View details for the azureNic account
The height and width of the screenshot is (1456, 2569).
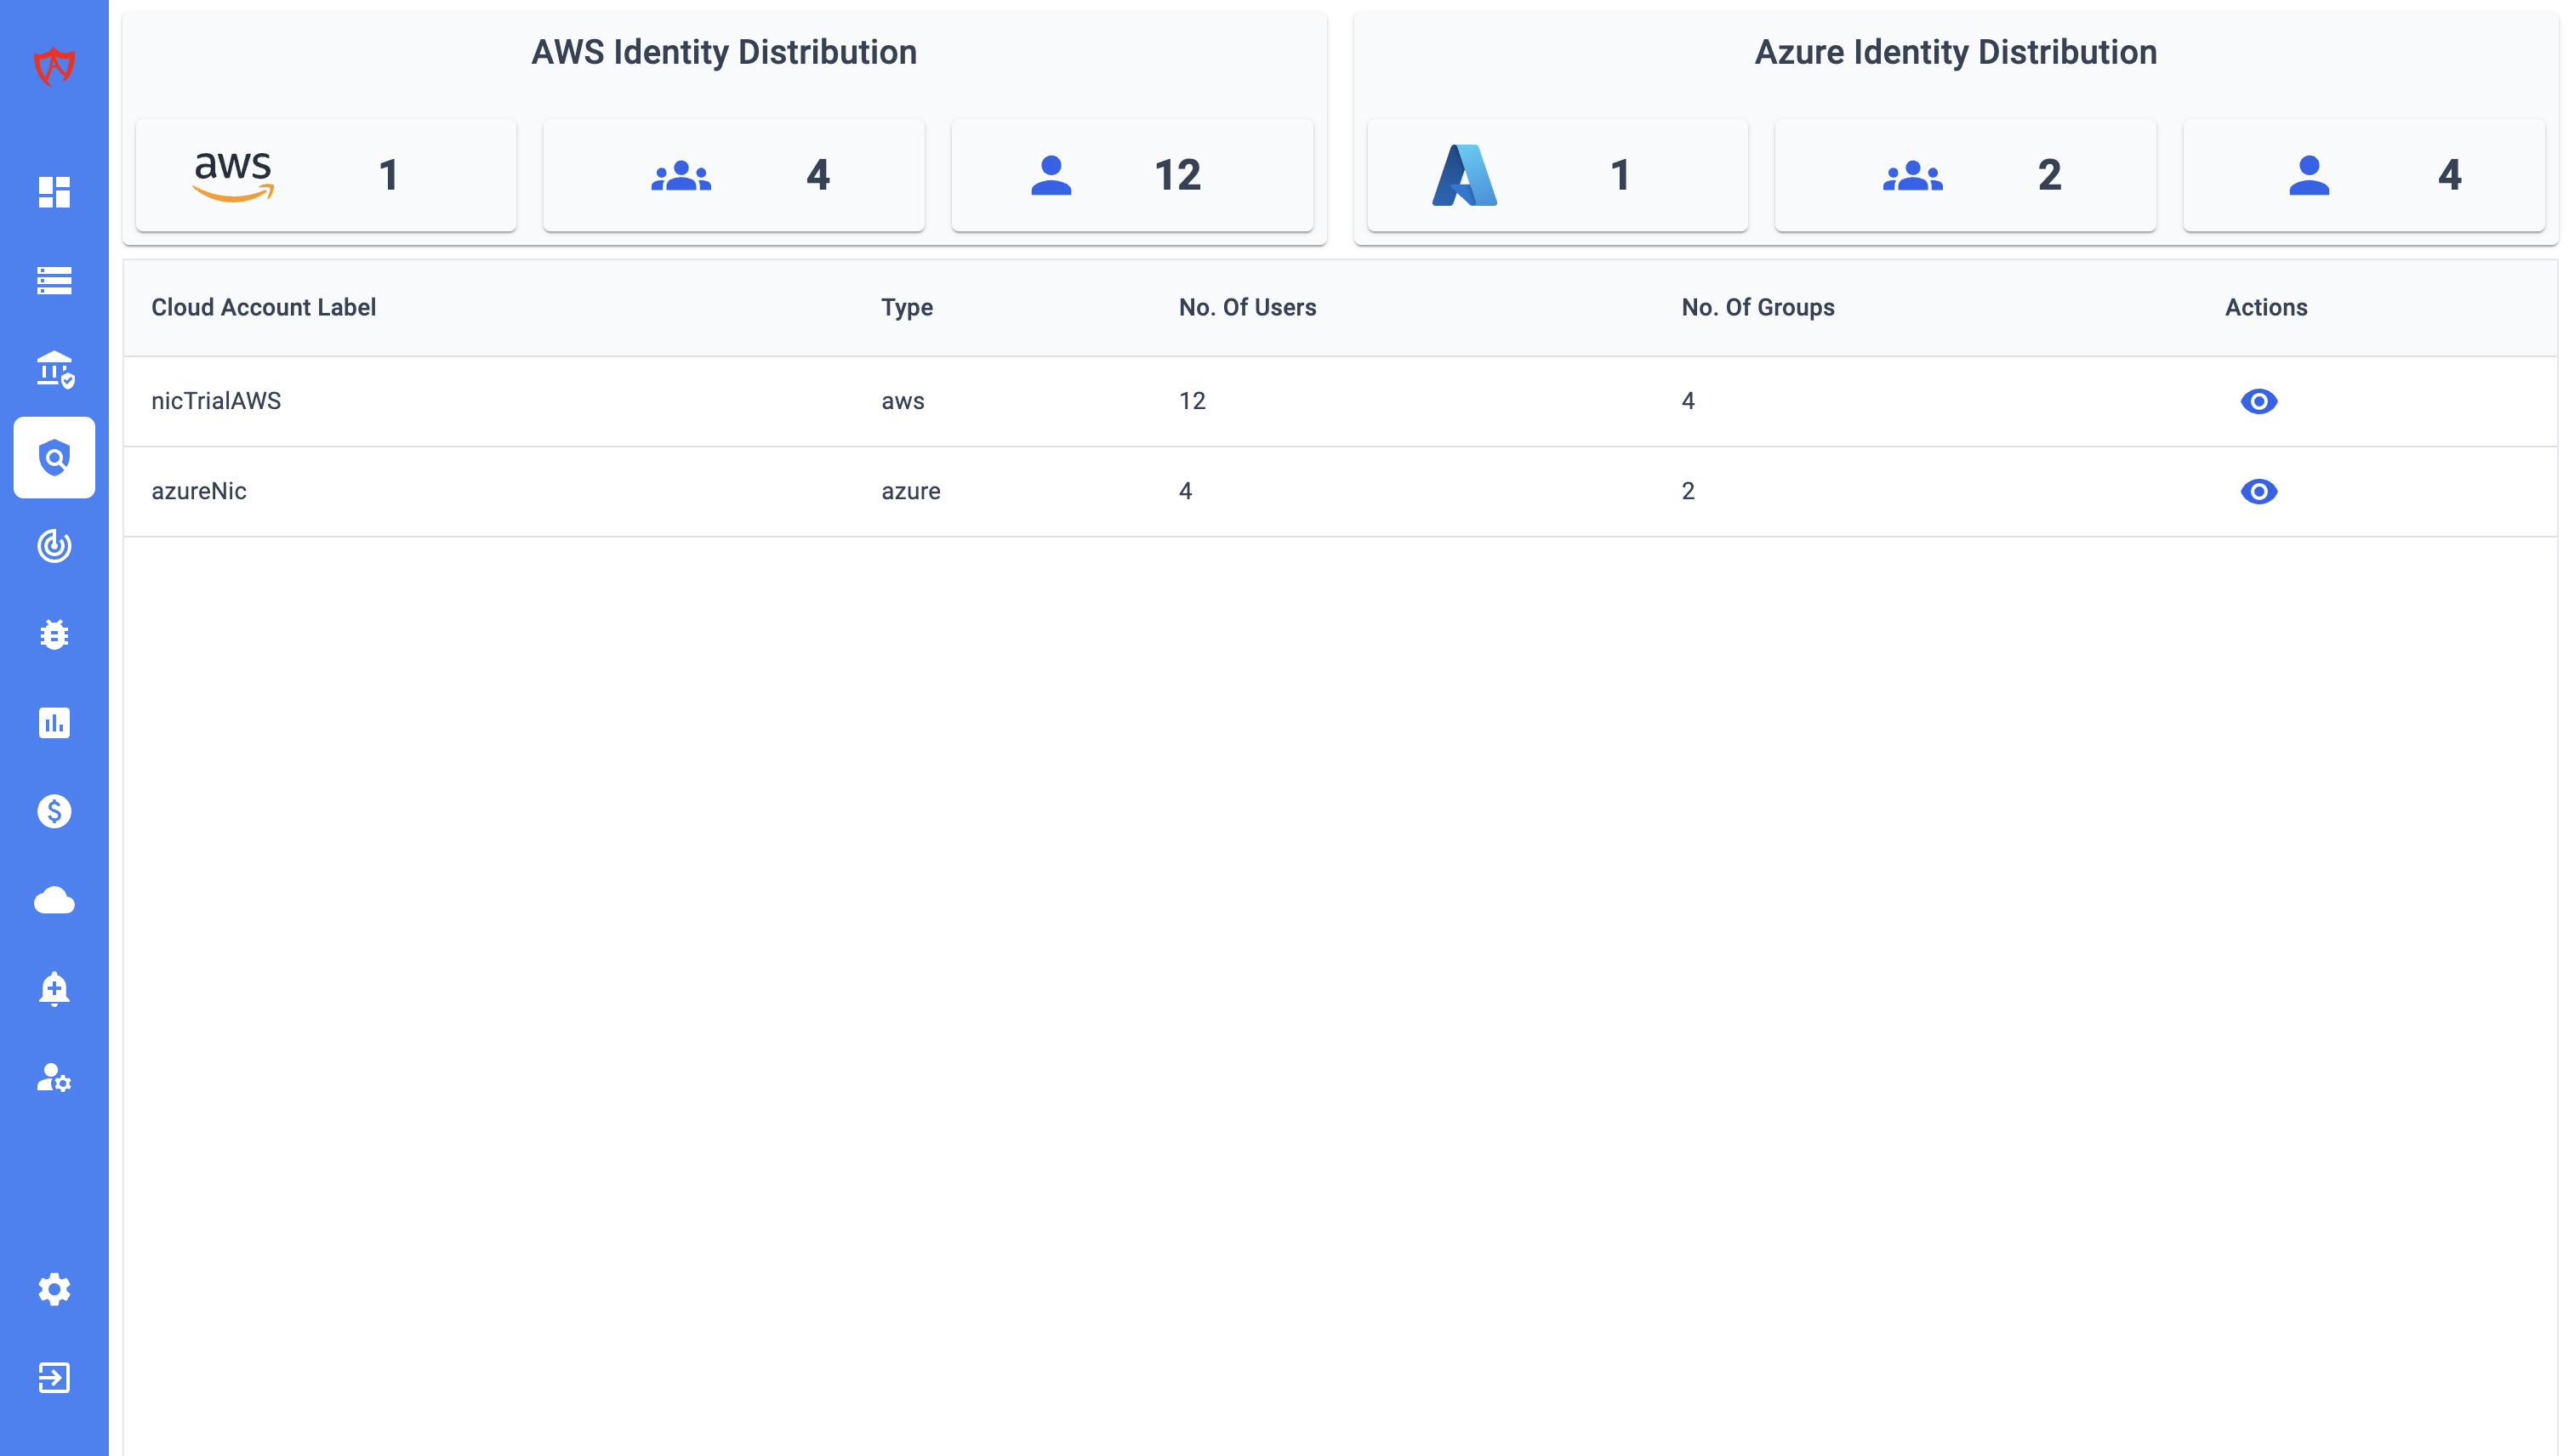point(2258,491)
